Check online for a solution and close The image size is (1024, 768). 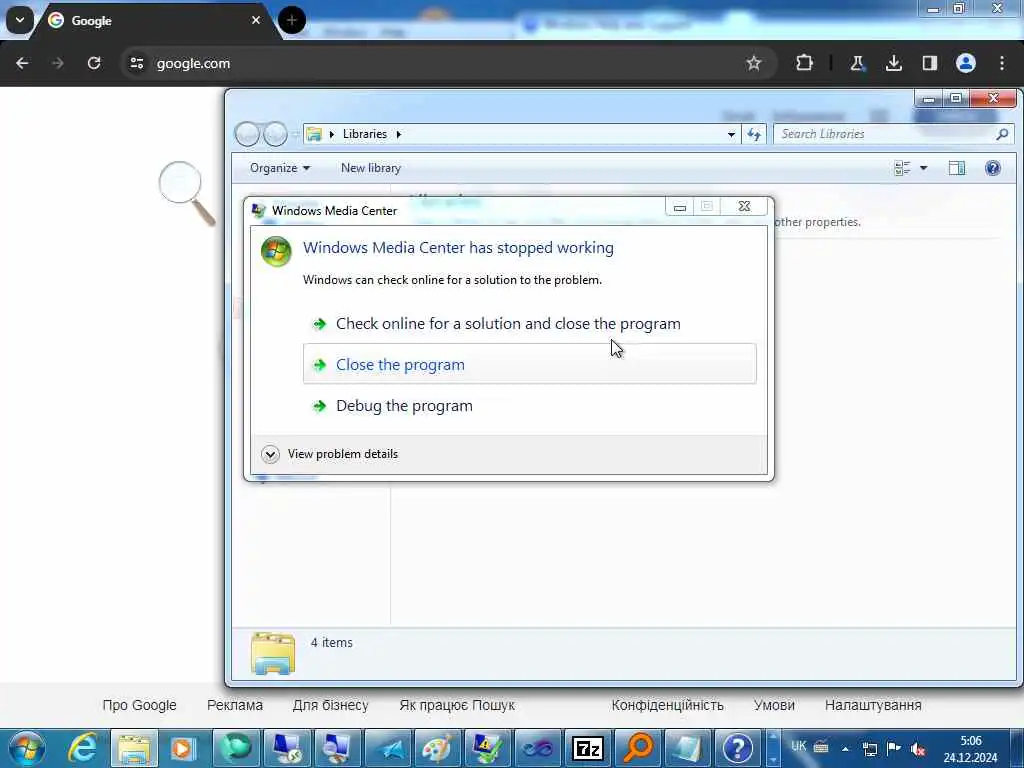click(507, 323)
